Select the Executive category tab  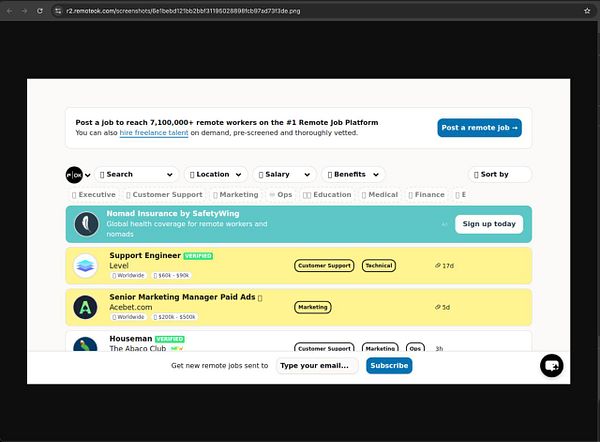pyautogui.click(x=94, y=195)
